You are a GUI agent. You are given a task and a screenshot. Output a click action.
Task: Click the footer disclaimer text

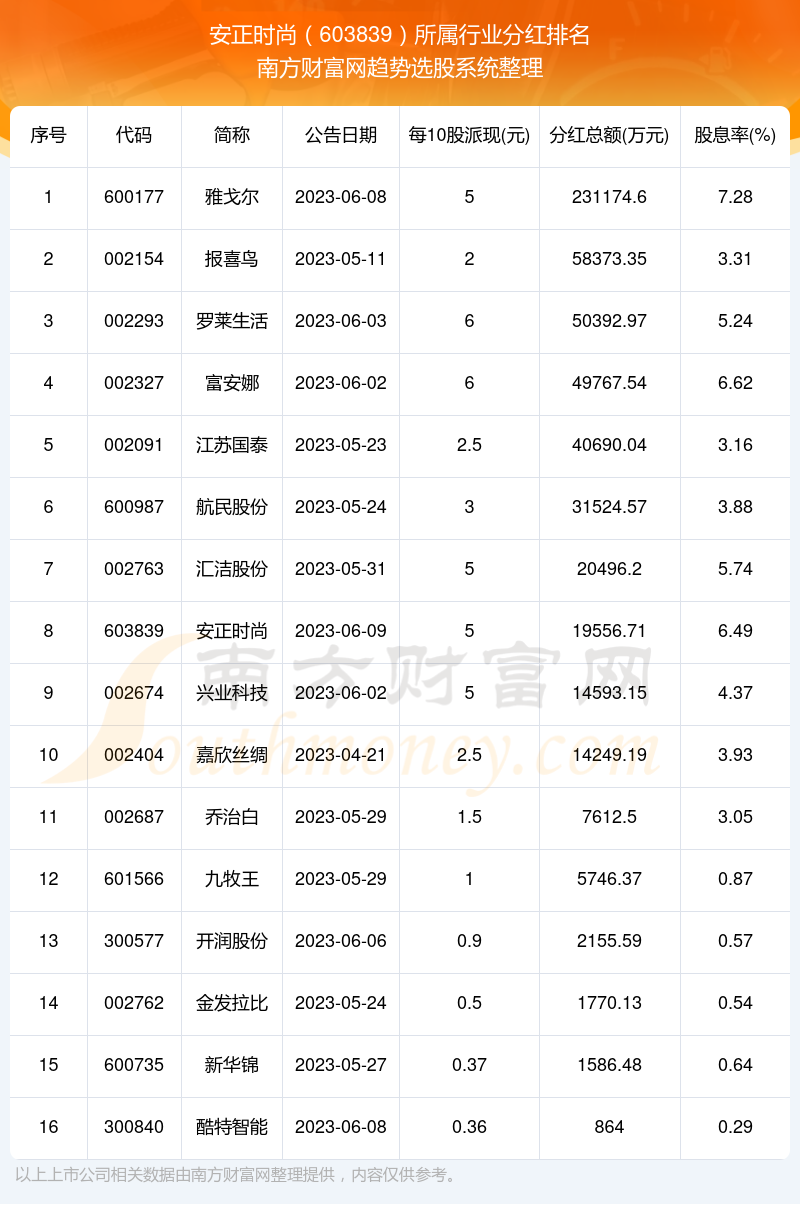coord(238,1175)
